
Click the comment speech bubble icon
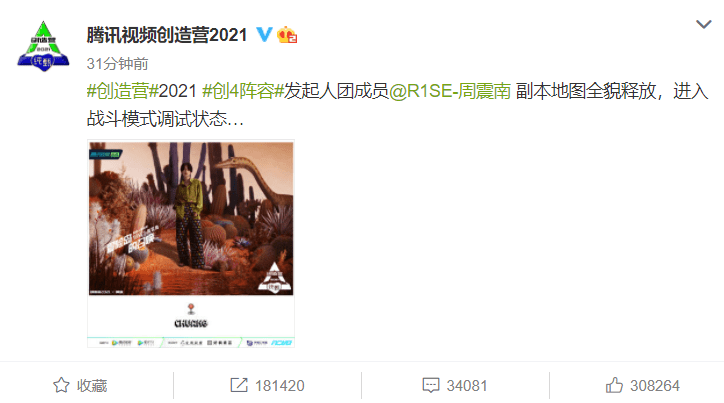coord(431,385)
